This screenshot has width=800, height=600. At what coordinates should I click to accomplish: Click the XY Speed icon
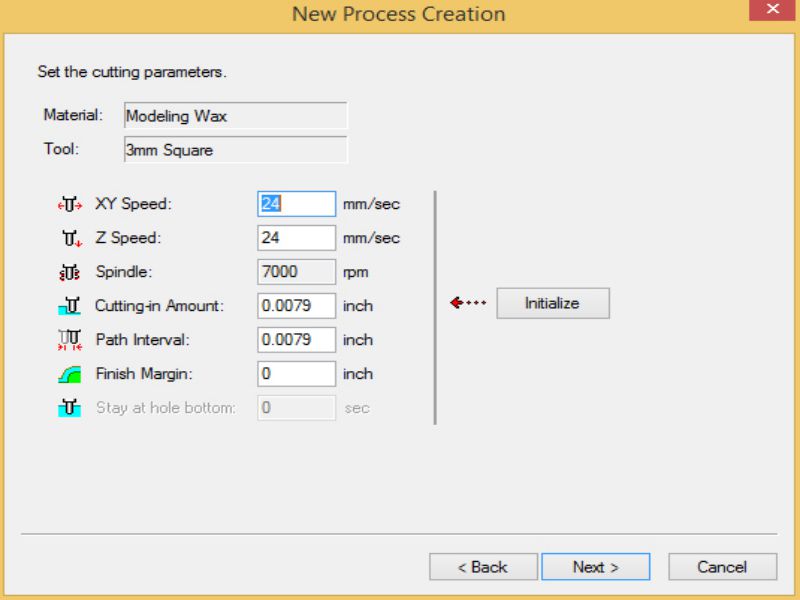coord(69,205)
